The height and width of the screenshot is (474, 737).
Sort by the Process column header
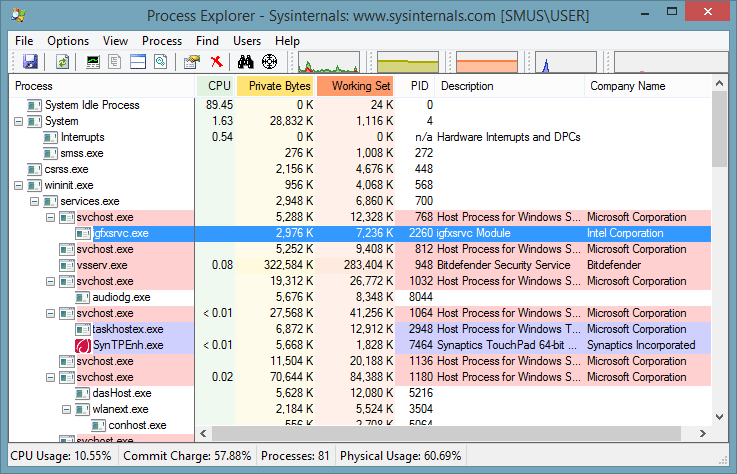click(x=102, y=86)
